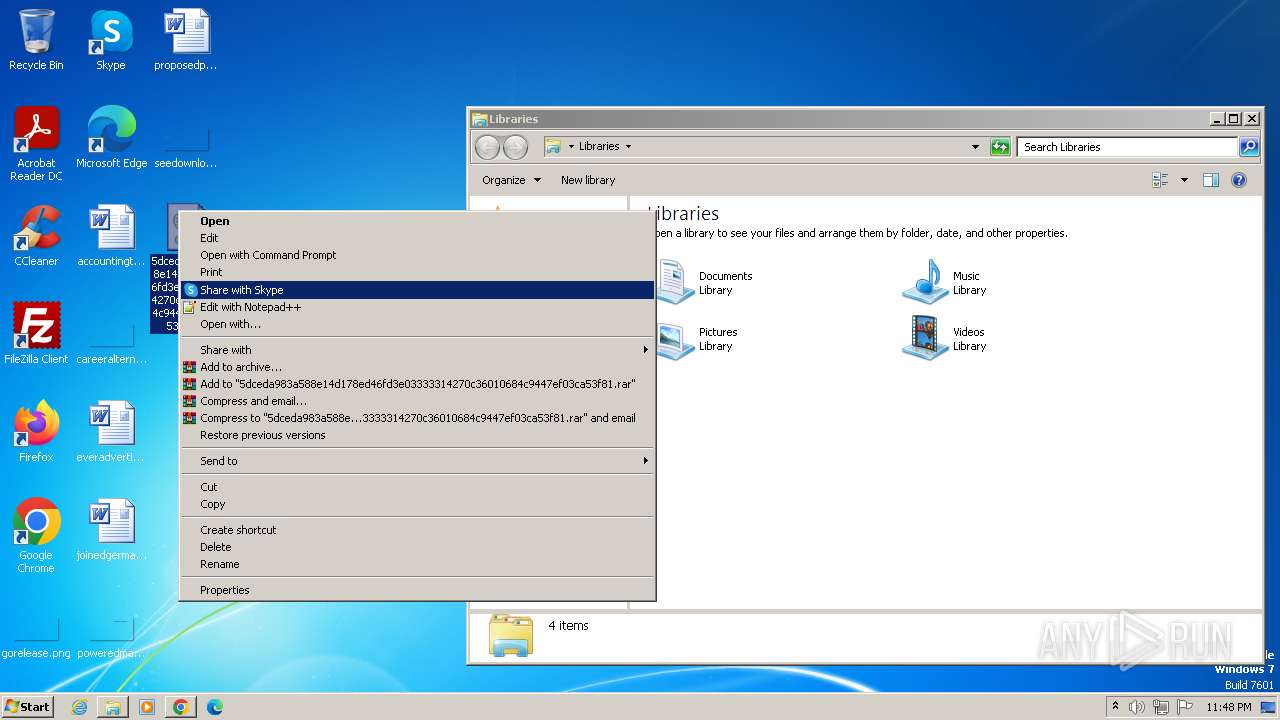Toggle the preview pane button
The width and height of the screenshot is (1280, 720).
[1211, 180]
